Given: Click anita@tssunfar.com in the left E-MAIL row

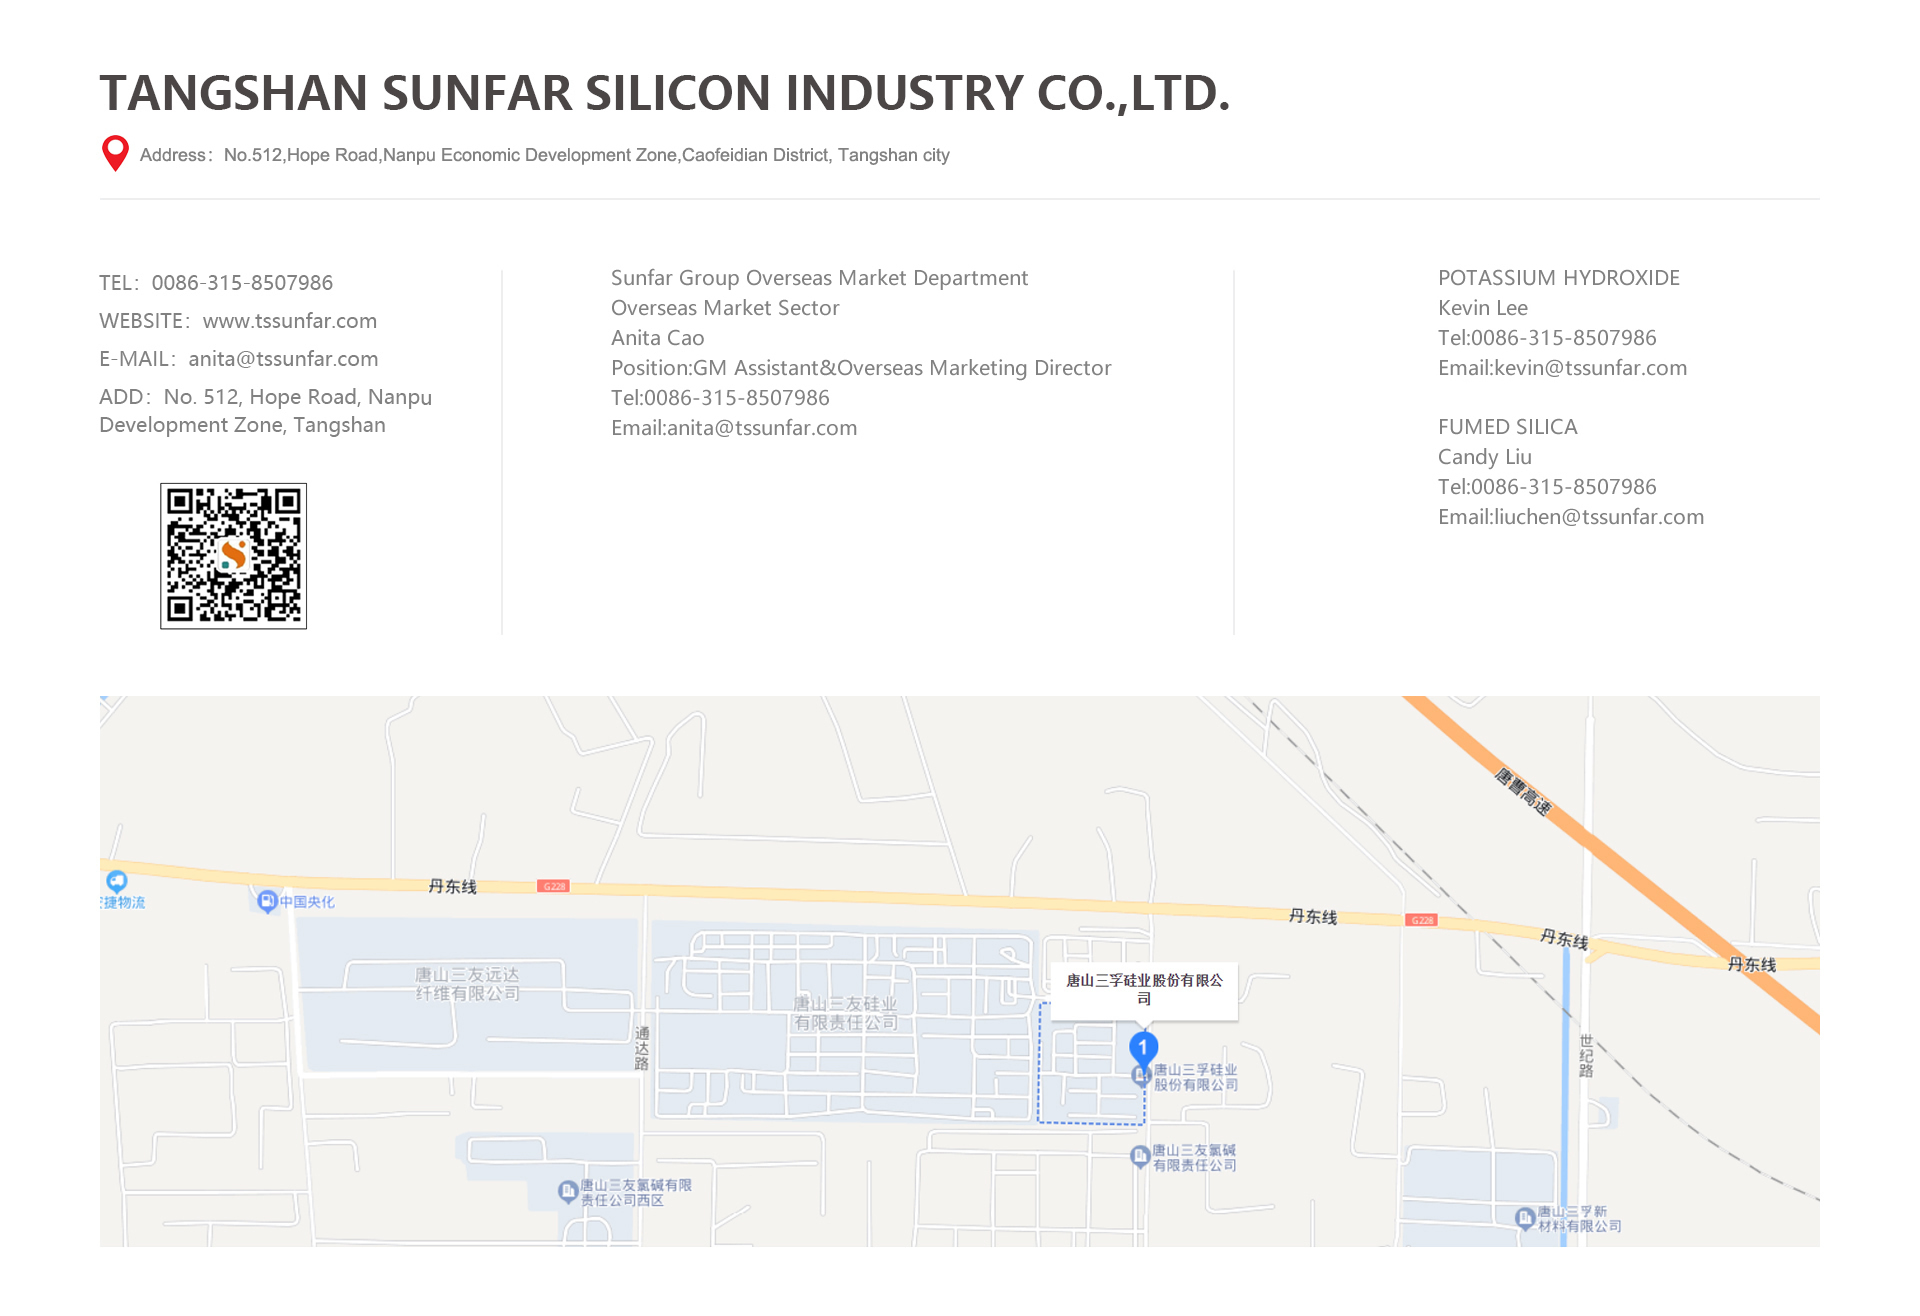Looking at the screenshot, I should (x=283, y=359).
